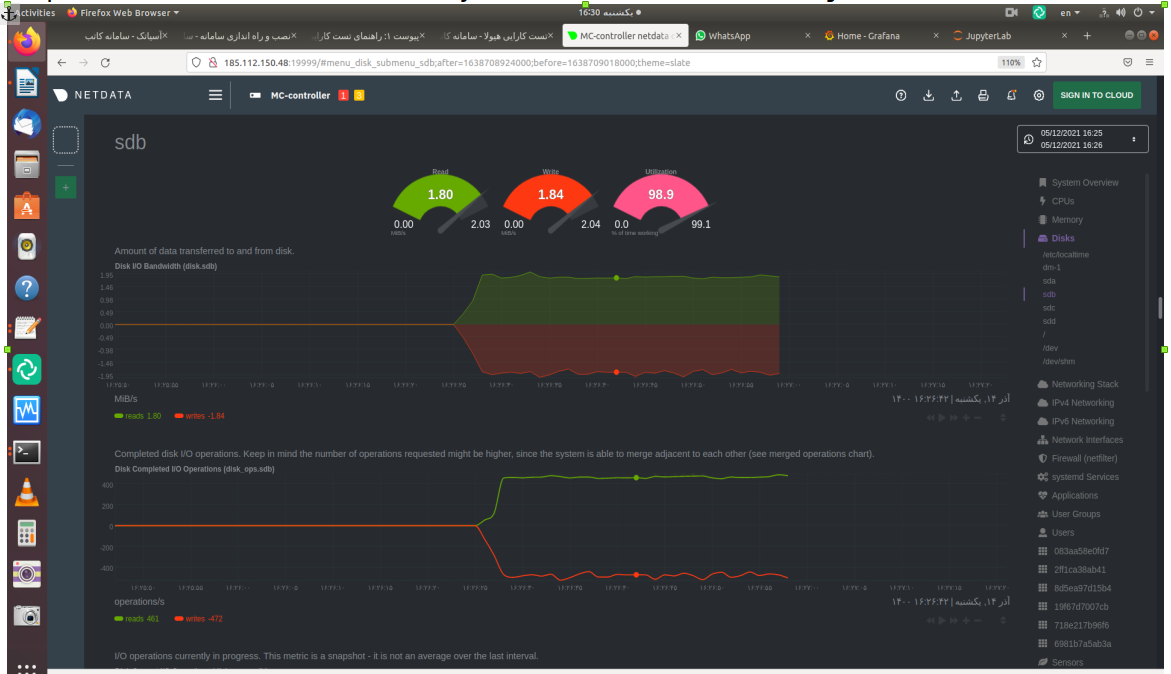This screenshot has height=674, width=1171.
Task: Open the date and time range picker
Action: [x=1083, y=139]
